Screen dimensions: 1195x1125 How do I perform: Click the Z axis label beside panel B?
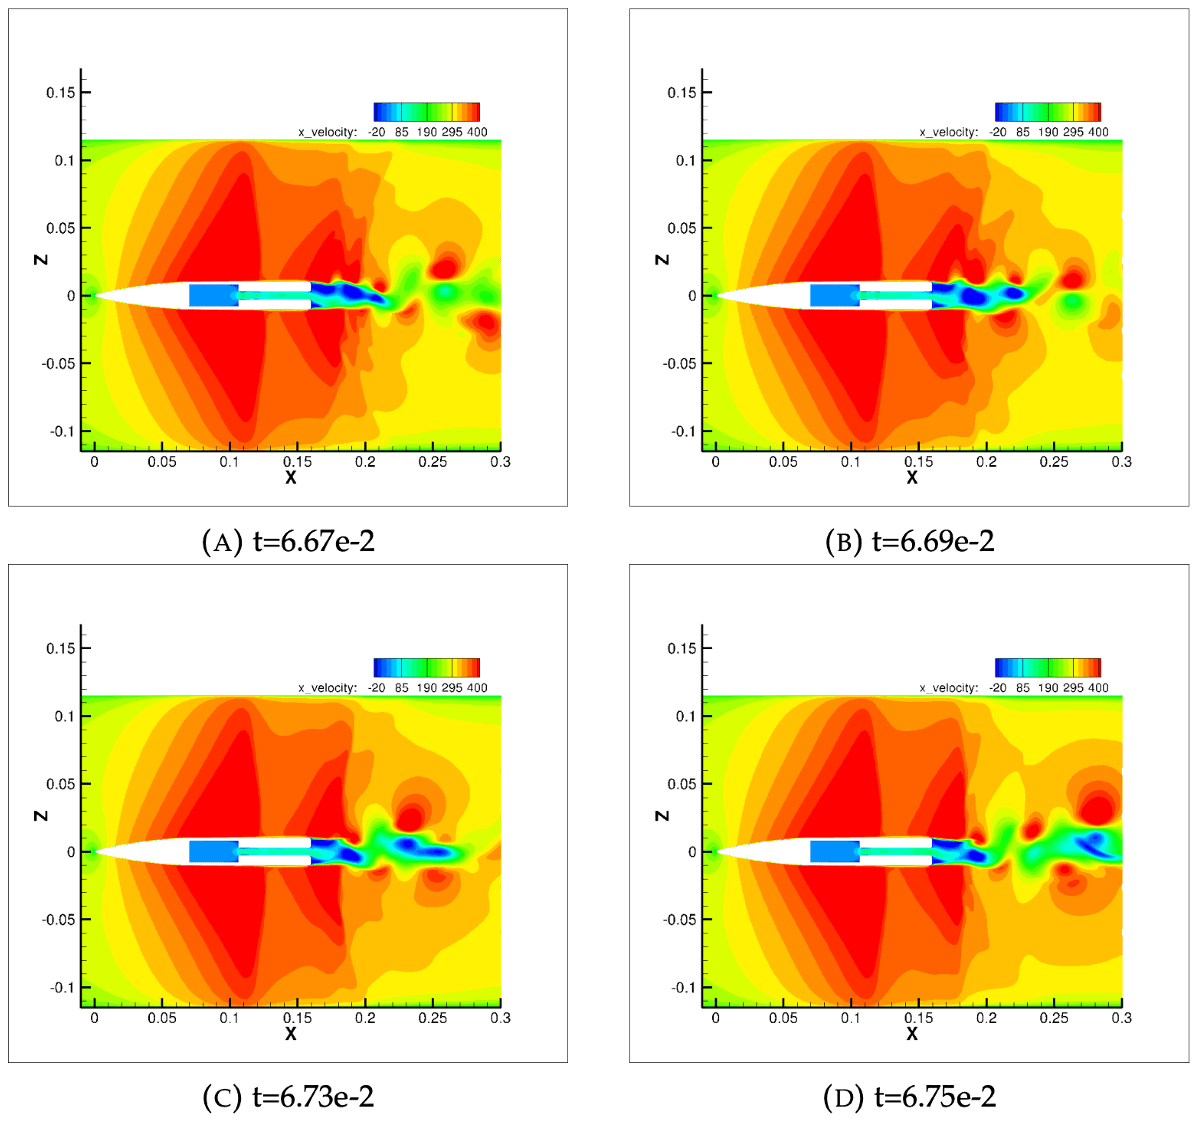coord(661,259)
